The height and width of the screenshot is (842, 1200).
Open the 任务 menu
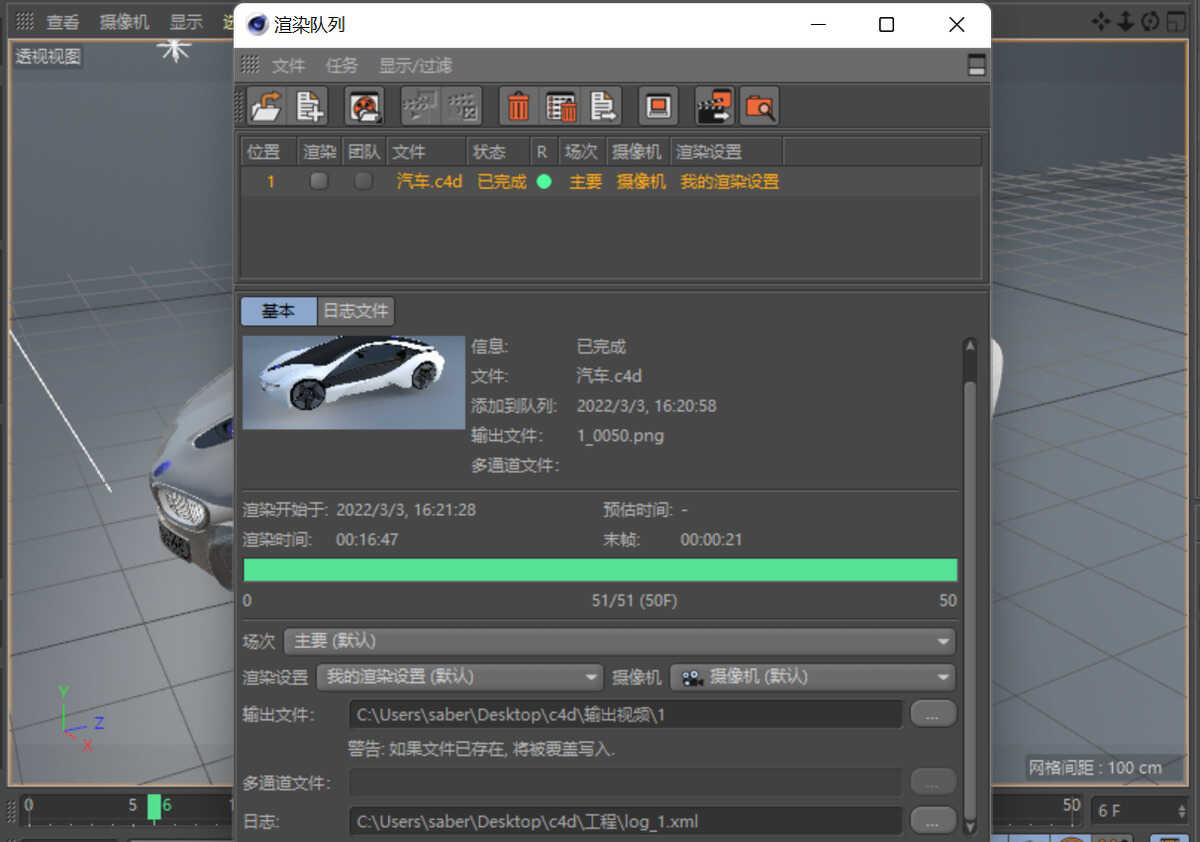pos(341,66)
